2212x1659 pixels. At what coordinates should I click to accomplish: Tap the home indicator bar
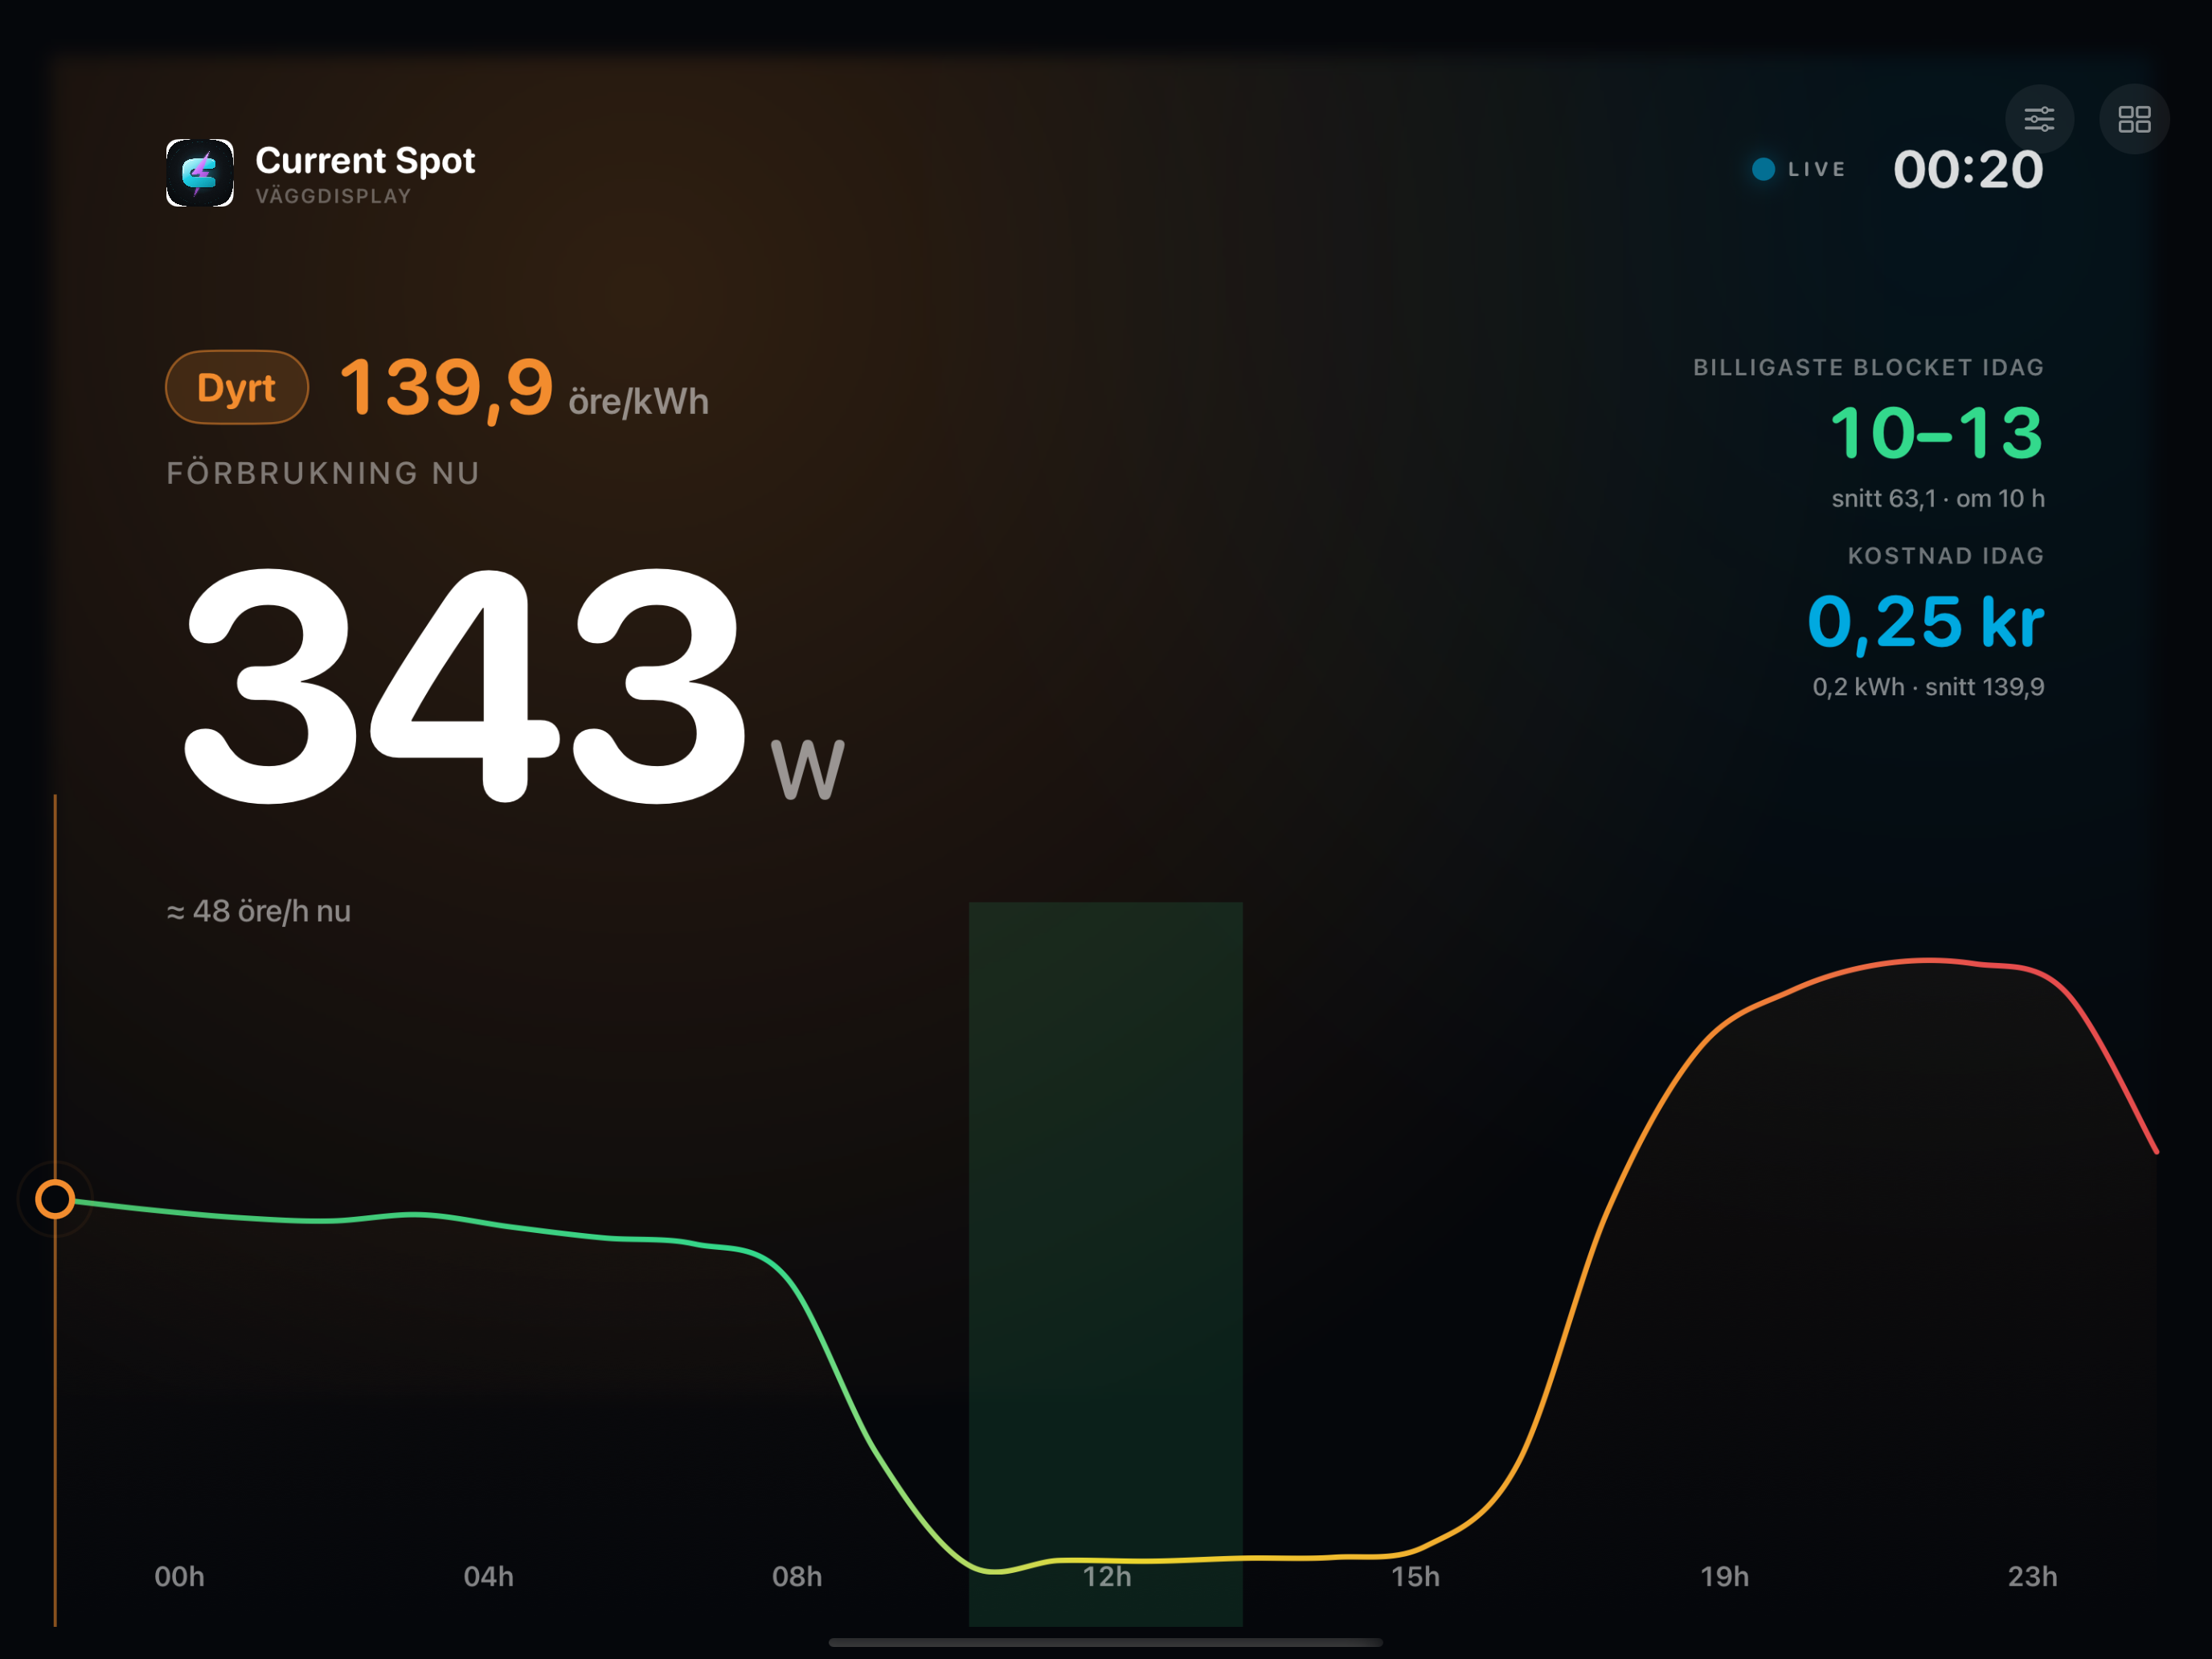pos(1105,1642)
